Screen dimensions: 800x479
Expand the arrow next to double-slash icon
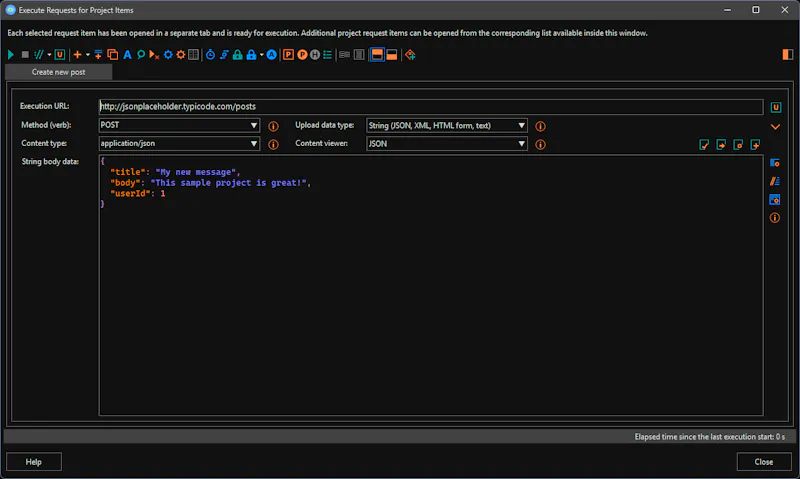tap(49, 55)
